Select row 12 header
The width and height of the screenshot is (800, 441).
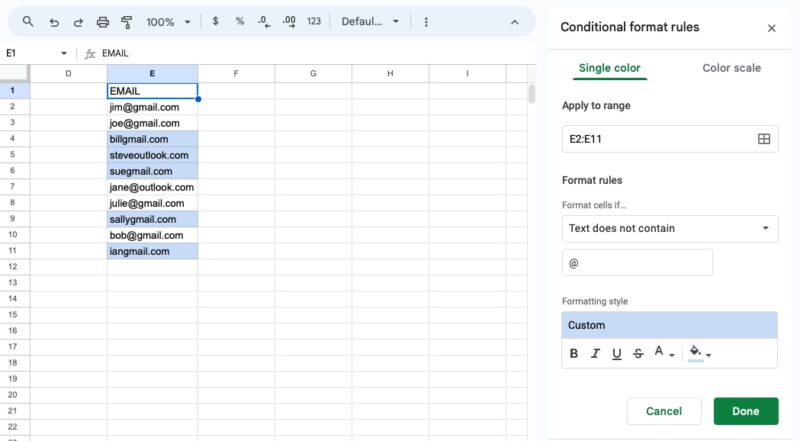click(x=13, y=266)
